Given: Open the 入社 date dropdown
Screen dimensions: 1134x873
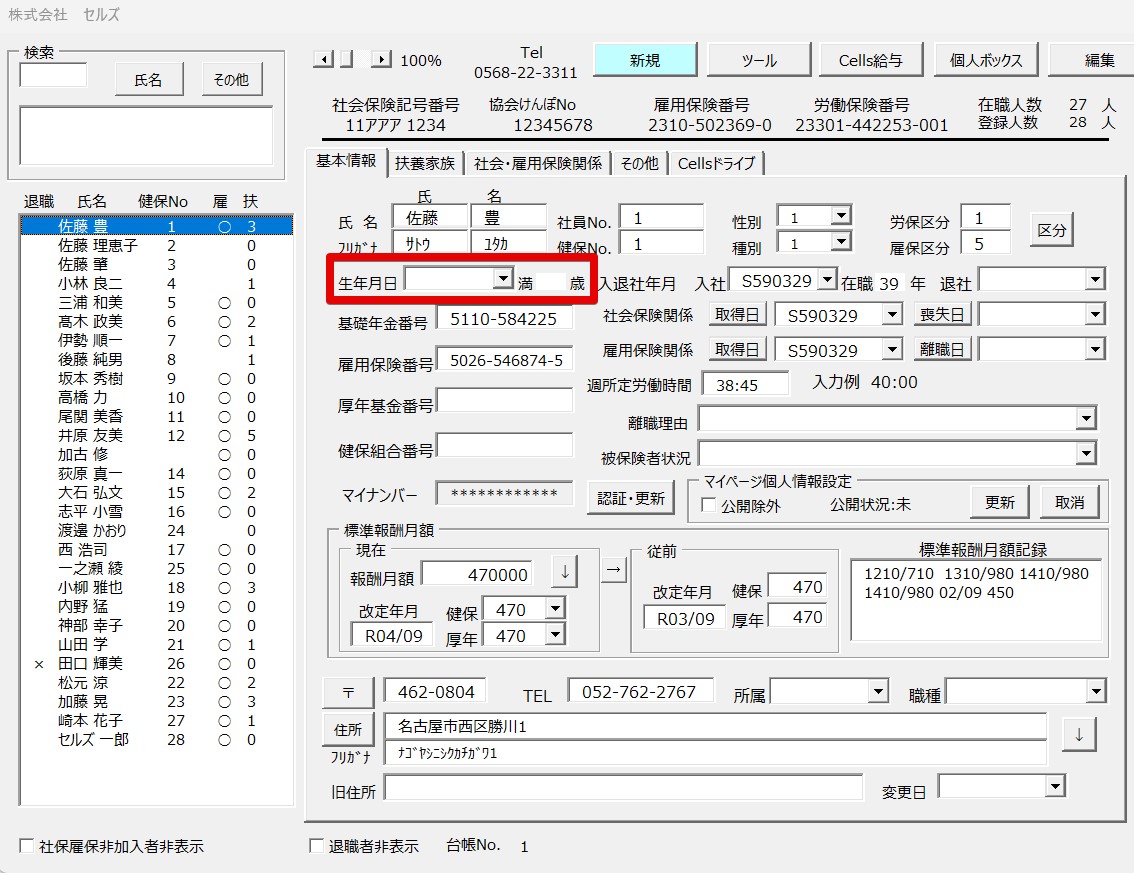Looking at the screenshot, I should (828, 279).
